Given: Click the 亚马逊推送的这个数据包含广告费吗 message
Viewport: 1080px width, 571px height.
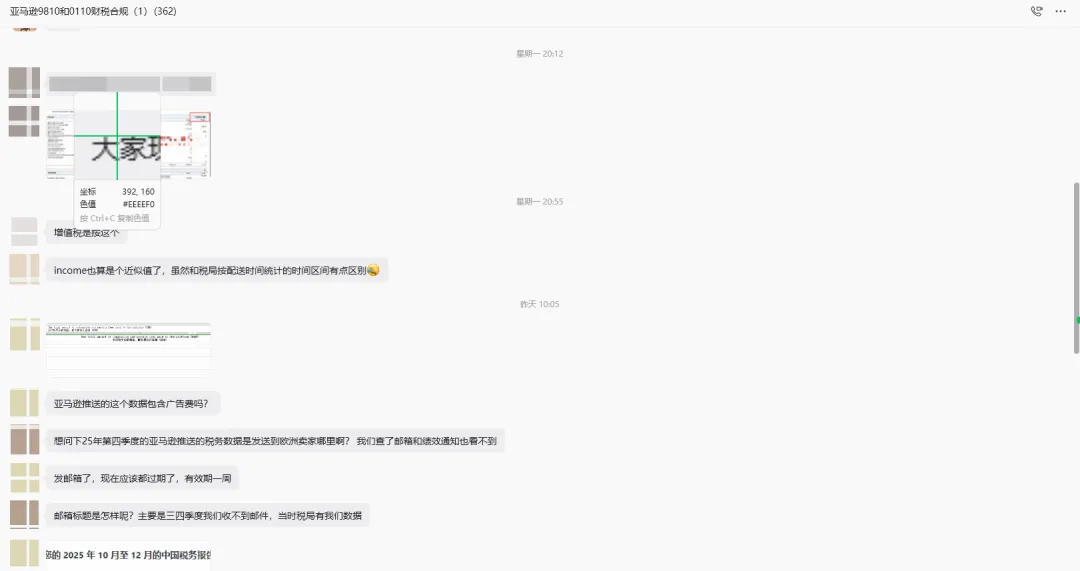Looking at the screenshot, I should [133, 404].
